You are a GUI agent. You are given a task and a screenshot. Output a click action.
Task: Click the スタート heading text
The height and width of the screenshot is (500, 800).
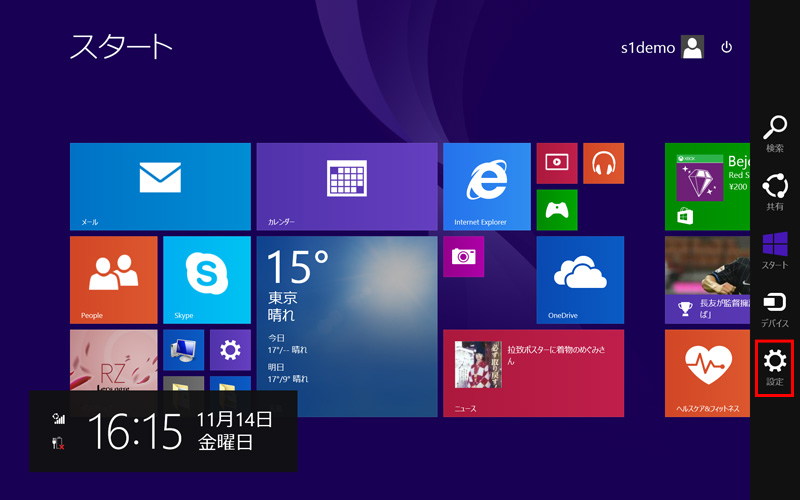[x=121, y=47]
